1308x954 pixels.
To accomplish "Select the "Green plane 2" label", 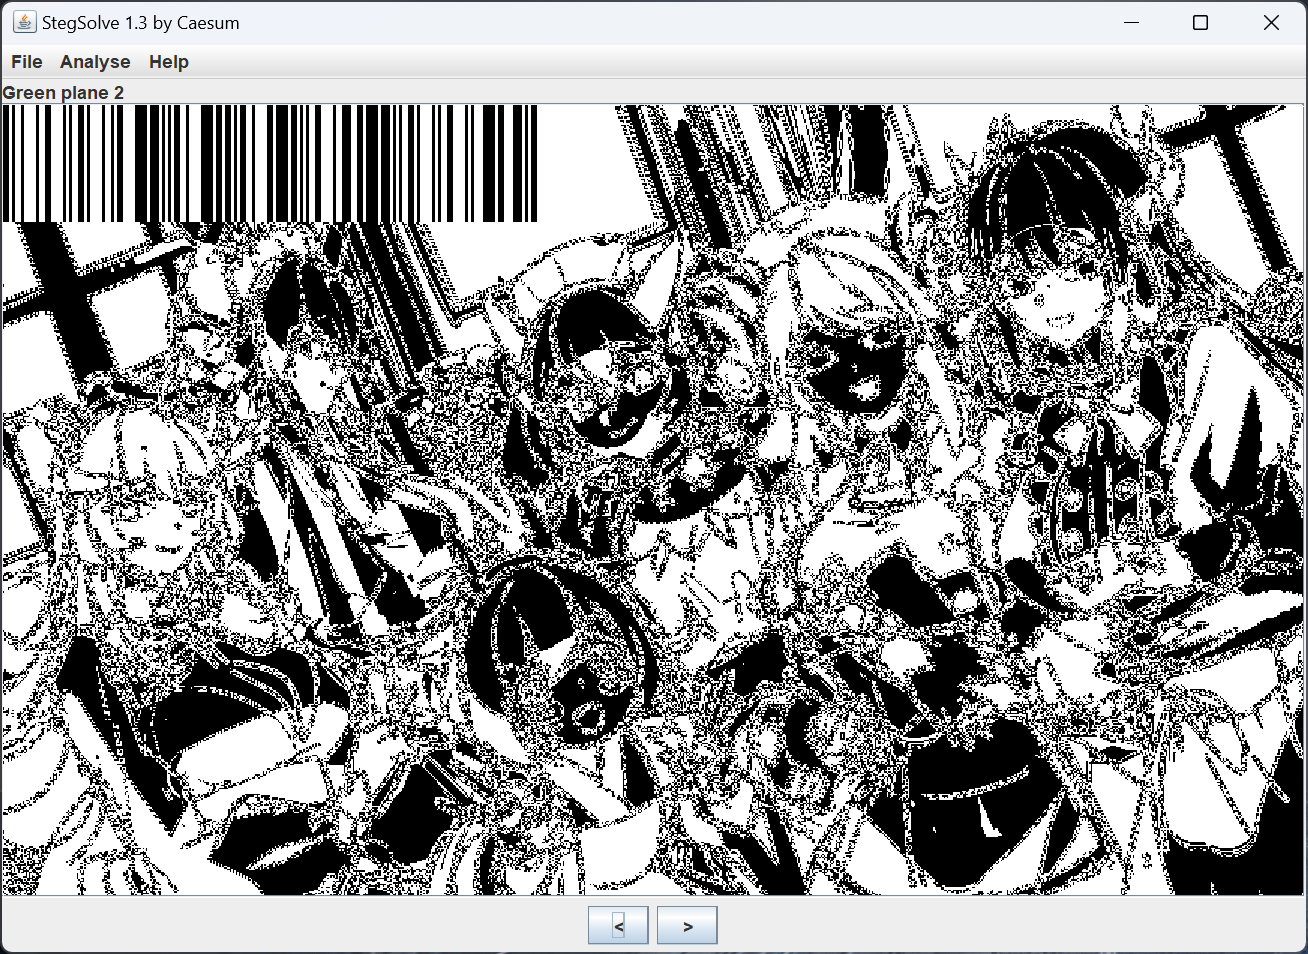I will [63, 93].
